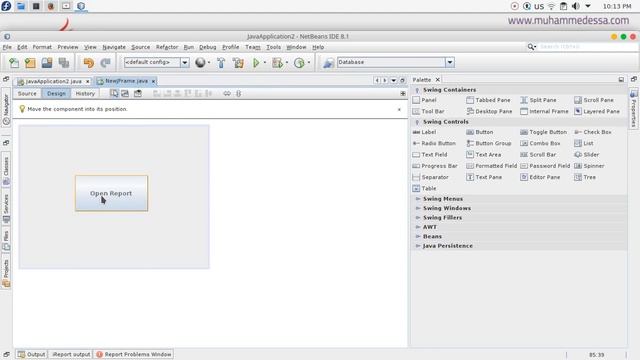Viewport: 640px width, 360px height.
Task: Expand the Java Persistence palette category
Action: point(418,246)
